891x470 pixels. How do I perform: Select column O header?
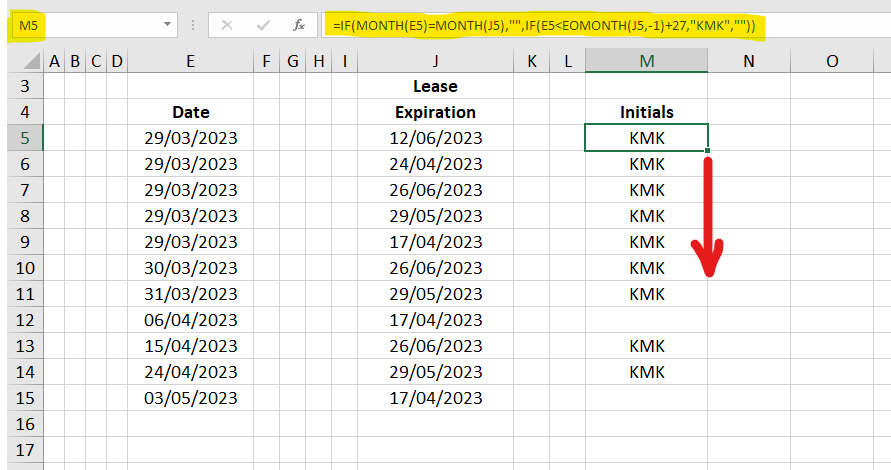[832, 61]
